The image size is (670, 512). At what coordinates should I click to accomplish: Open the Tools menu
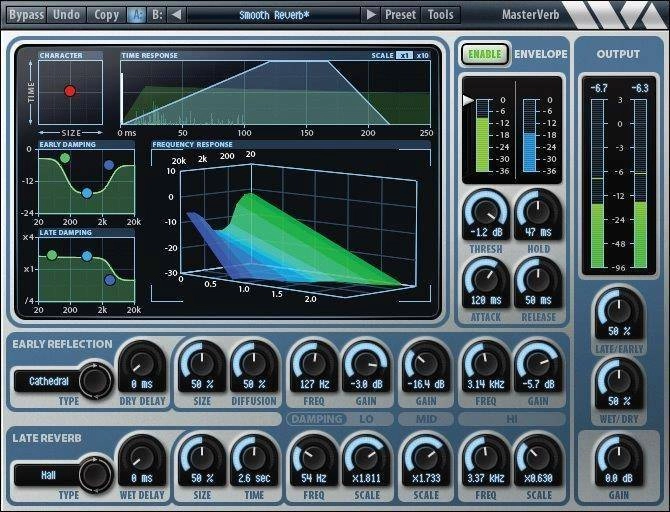441,15
